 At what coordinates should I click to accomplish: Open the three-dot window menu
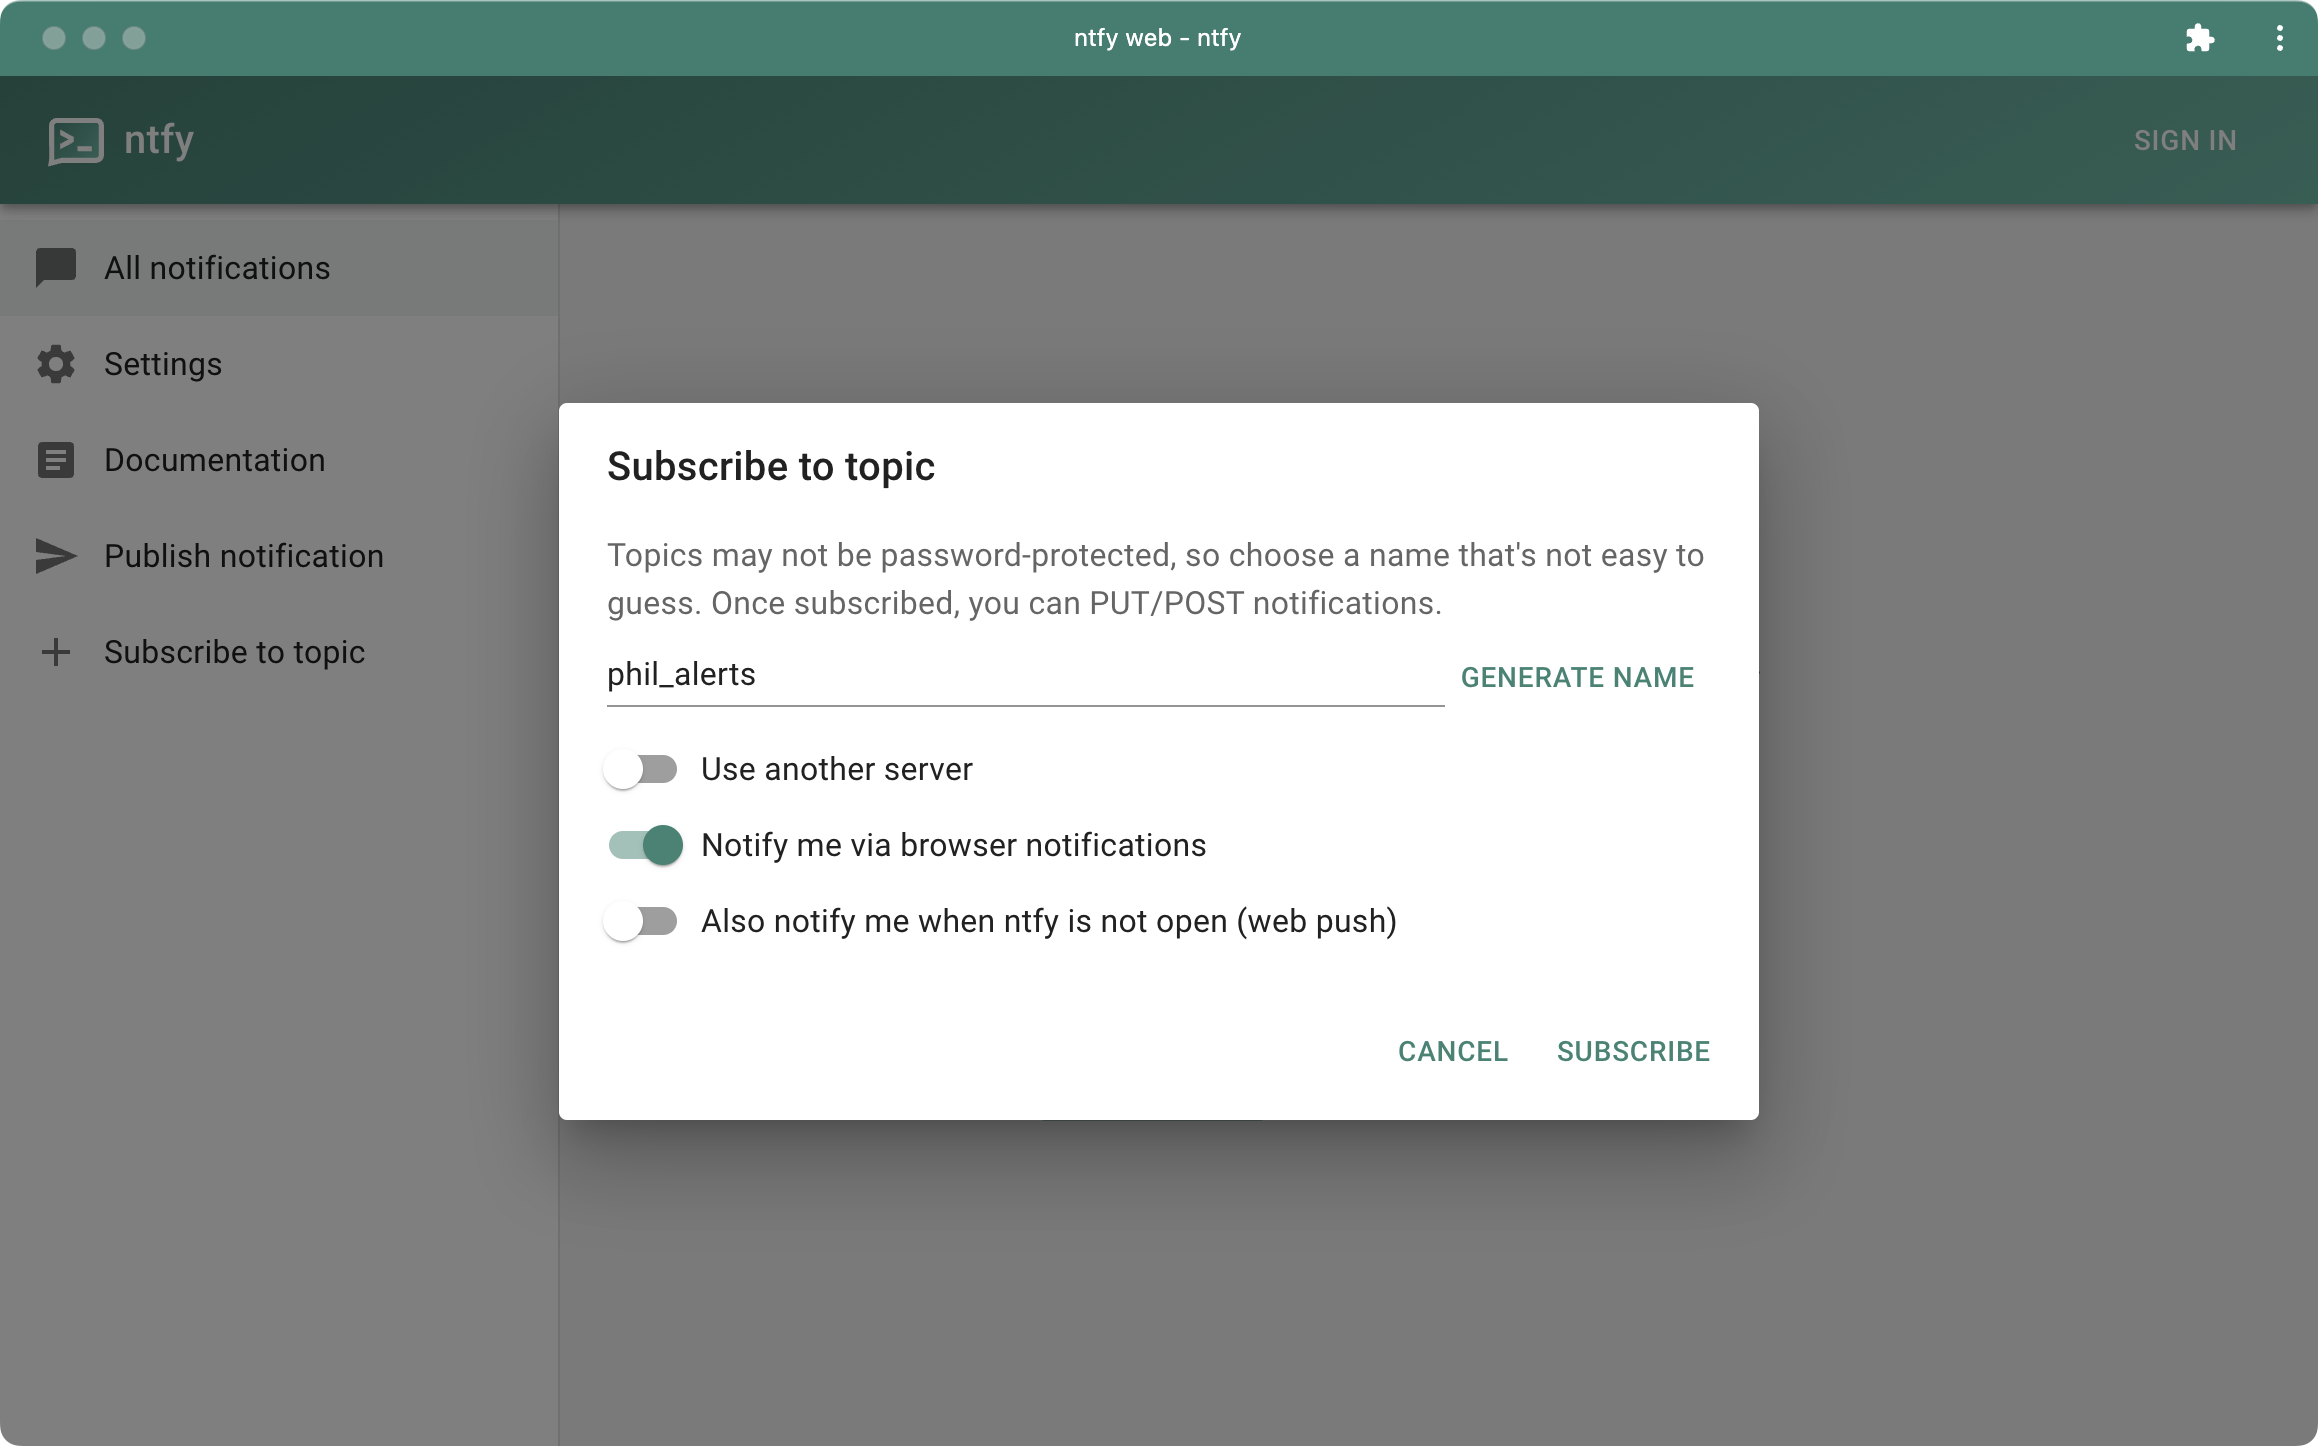[2279, 38]
